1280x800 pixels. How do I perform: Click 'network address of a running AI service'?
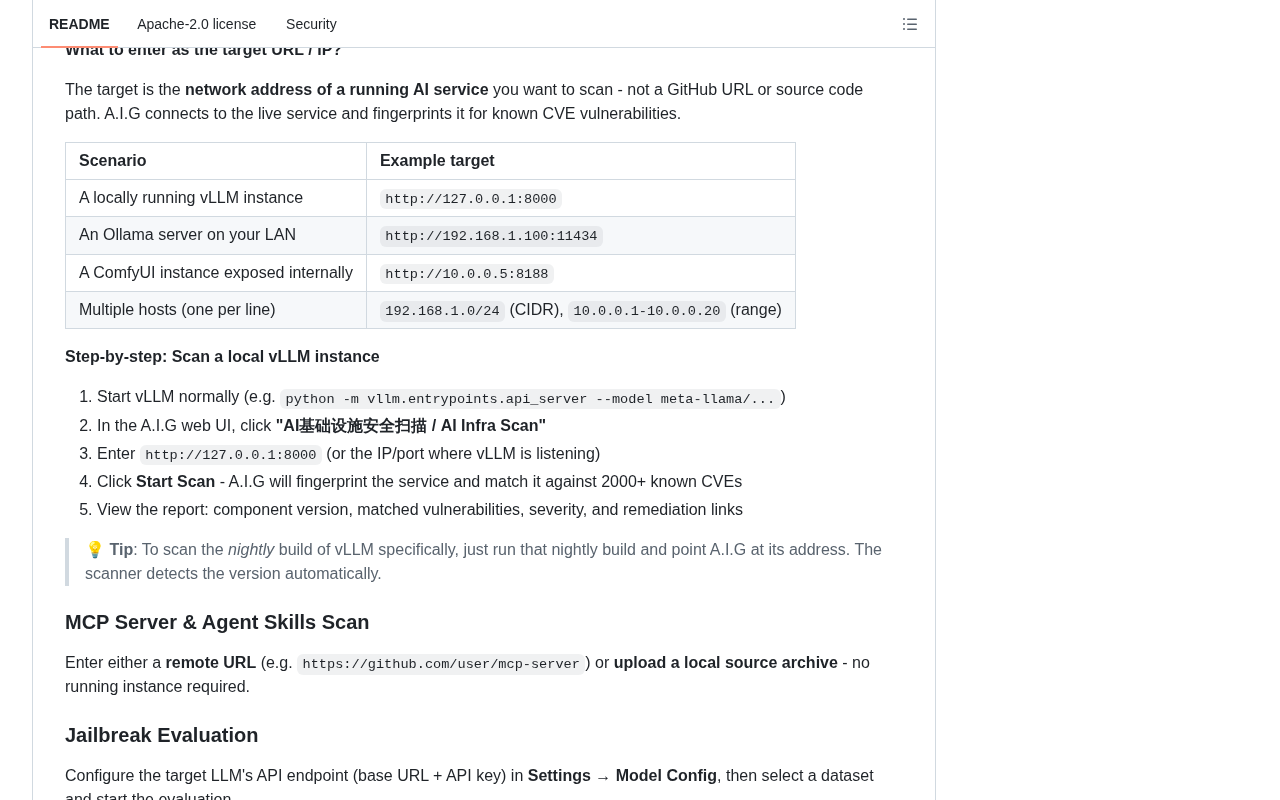(337, 89)
